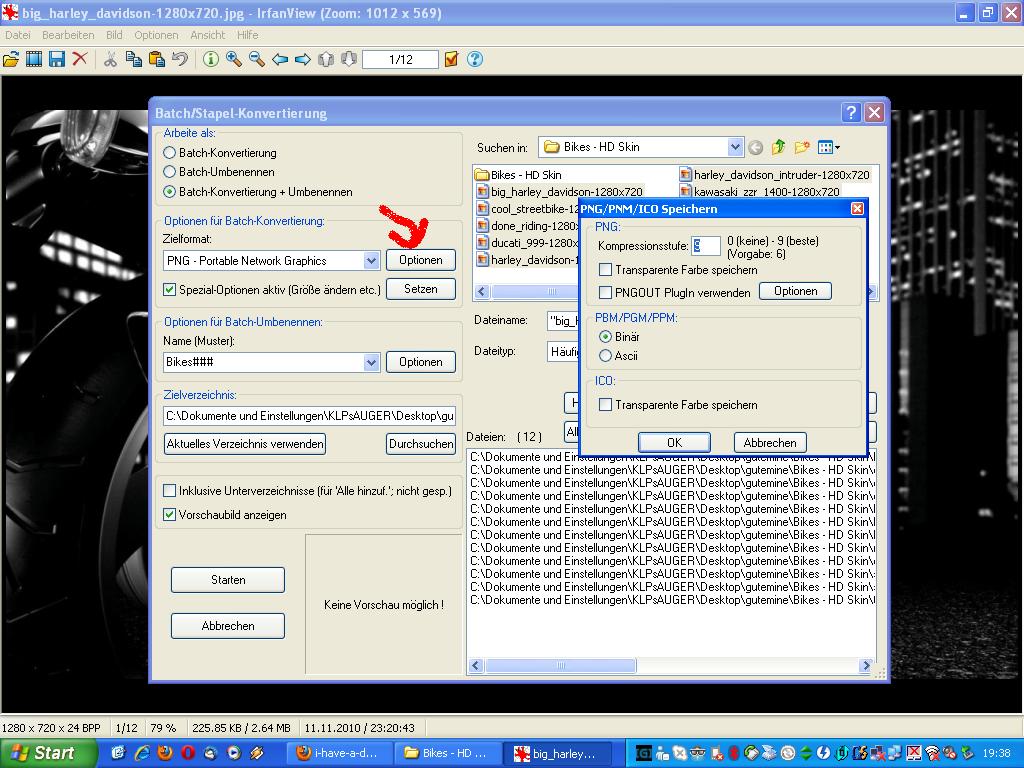Viewport: 1024px width, 768px height.
Task: Click the Optionen button beside PNGOUT PlugIn
Action: click(795, 291)
